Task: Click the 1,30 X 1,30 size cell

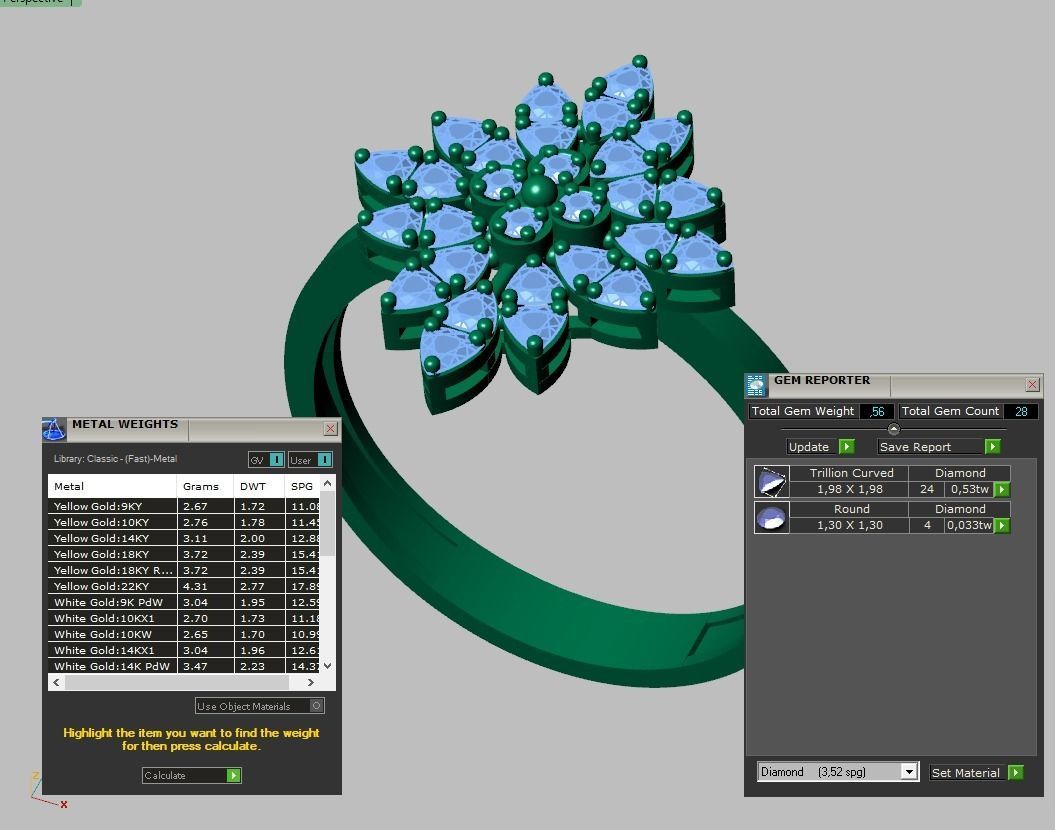Action: coord(850,525)
